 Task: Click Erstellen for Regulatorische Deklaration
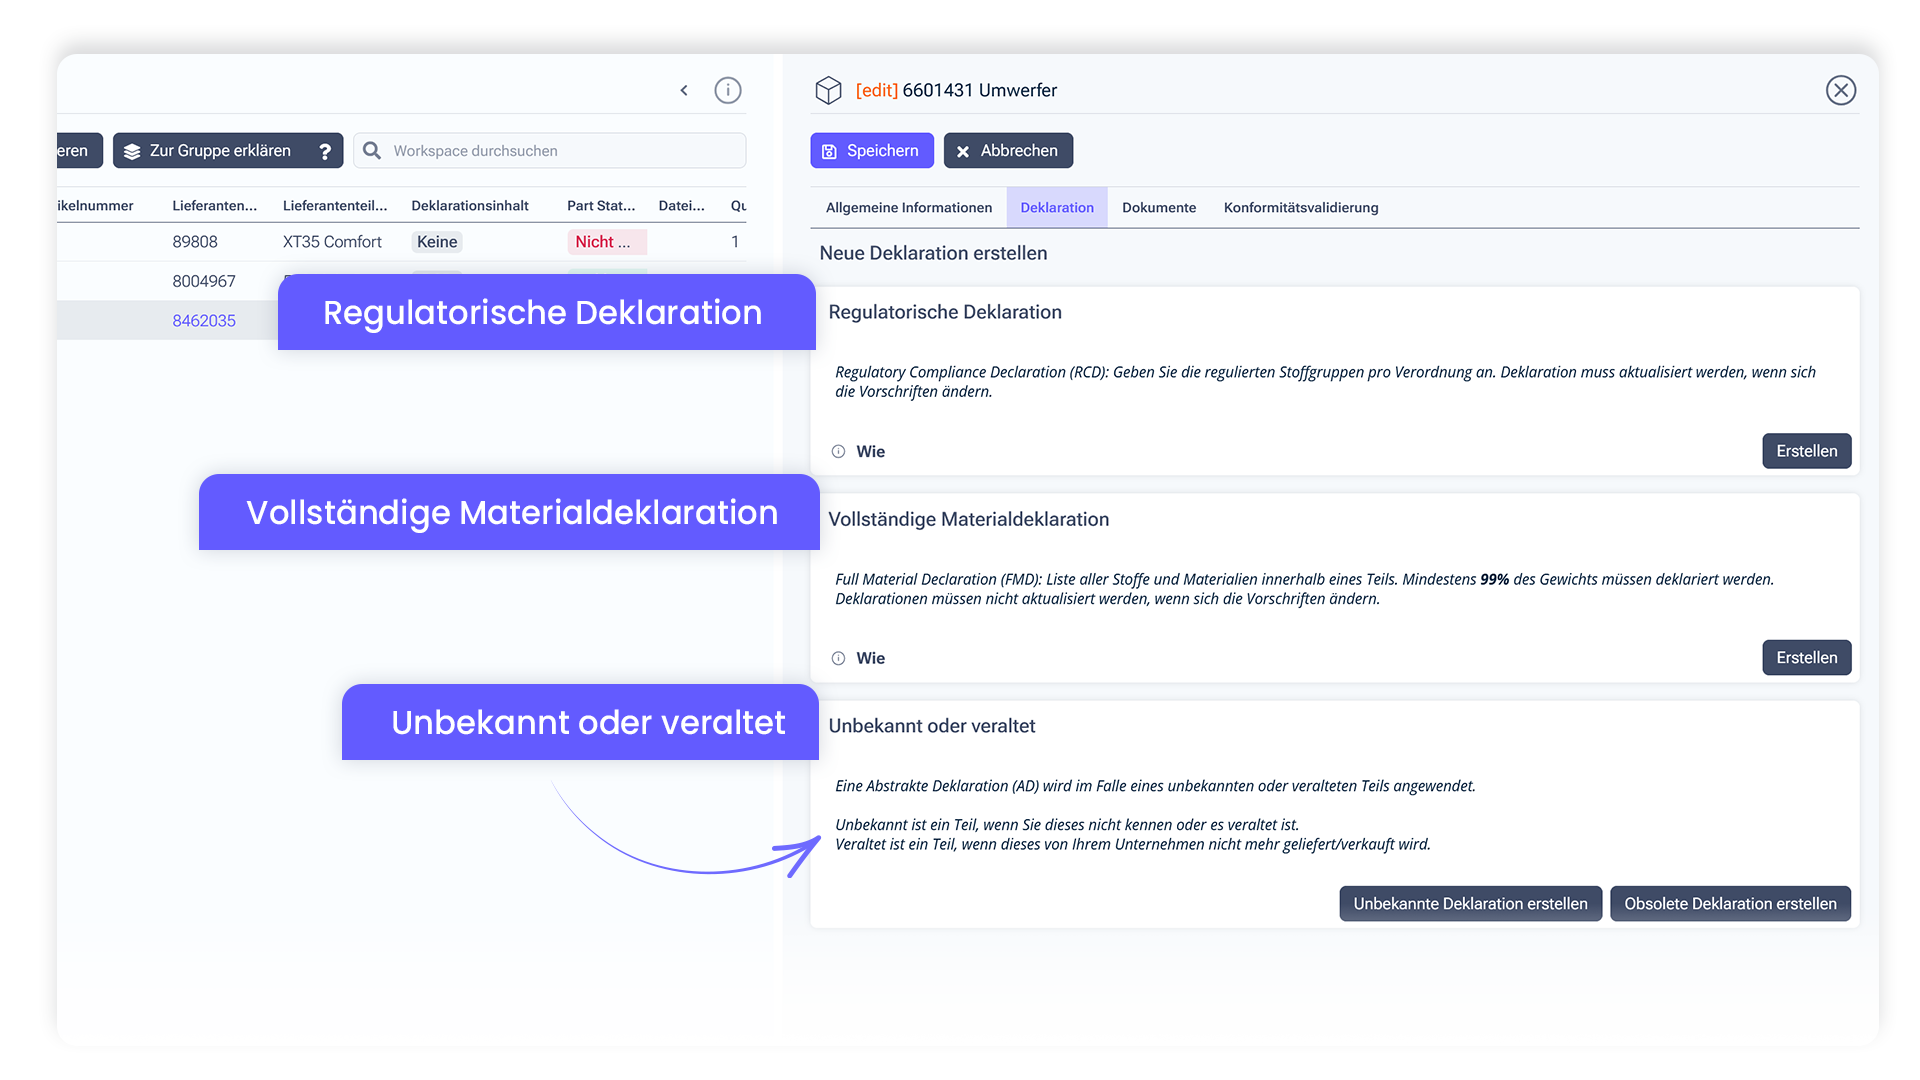1806,451
